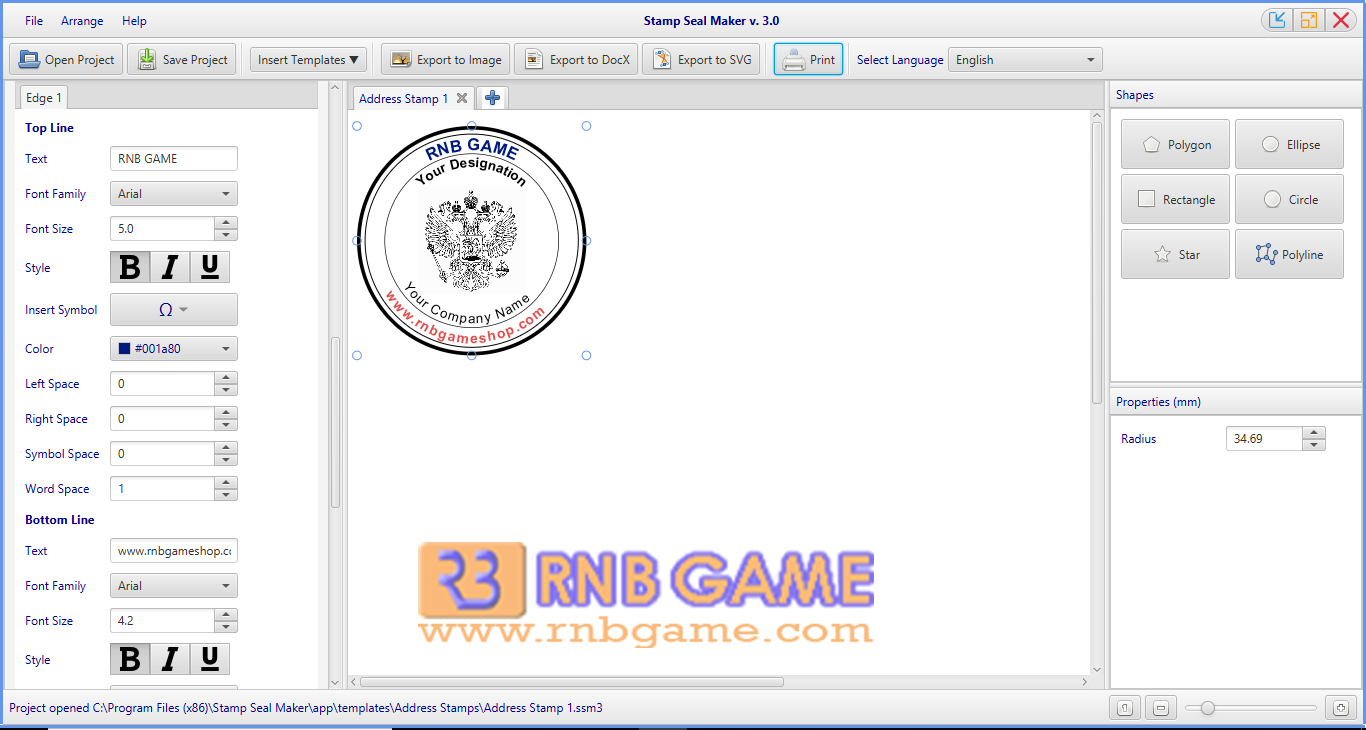Screen dimensions: 1366x730
Task: Click the Radius value field
Action: coord(1264,439)
